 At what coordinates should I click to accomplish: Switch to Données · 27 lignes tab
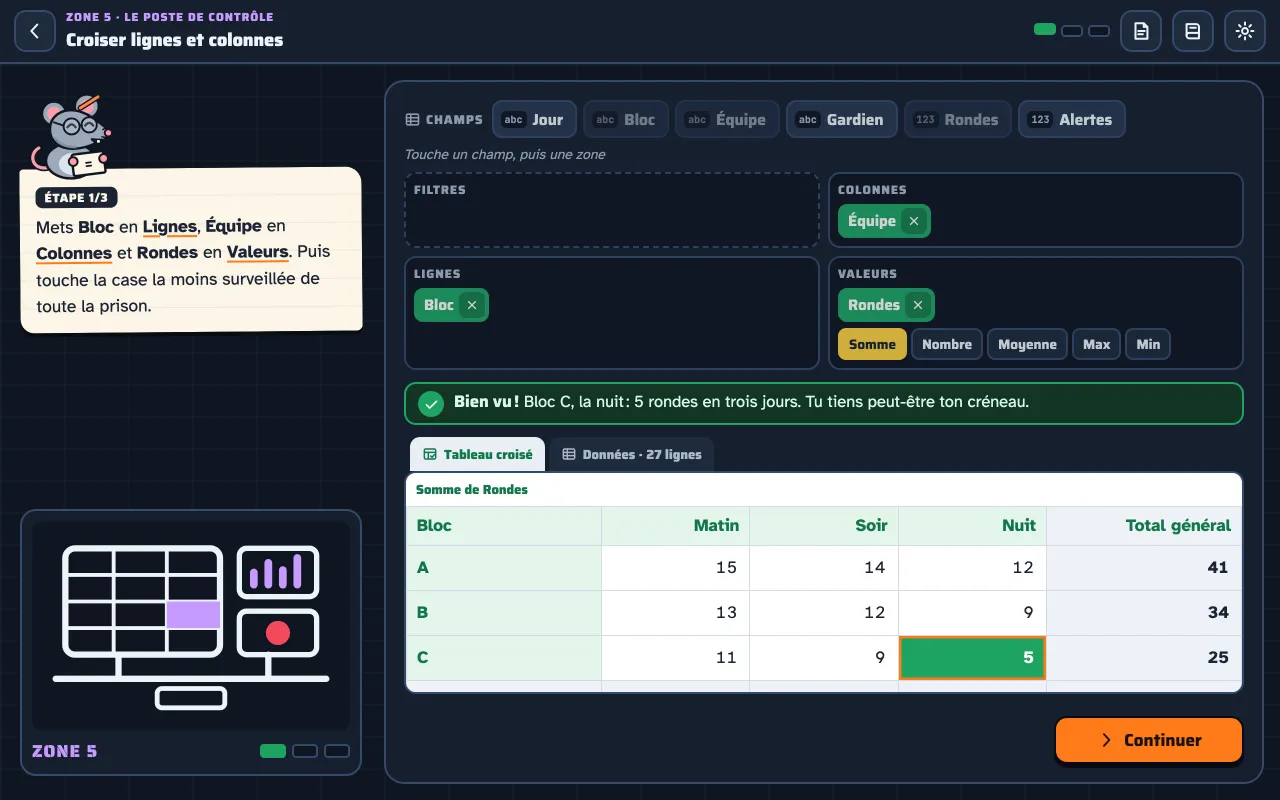click(x=632, y=454)
